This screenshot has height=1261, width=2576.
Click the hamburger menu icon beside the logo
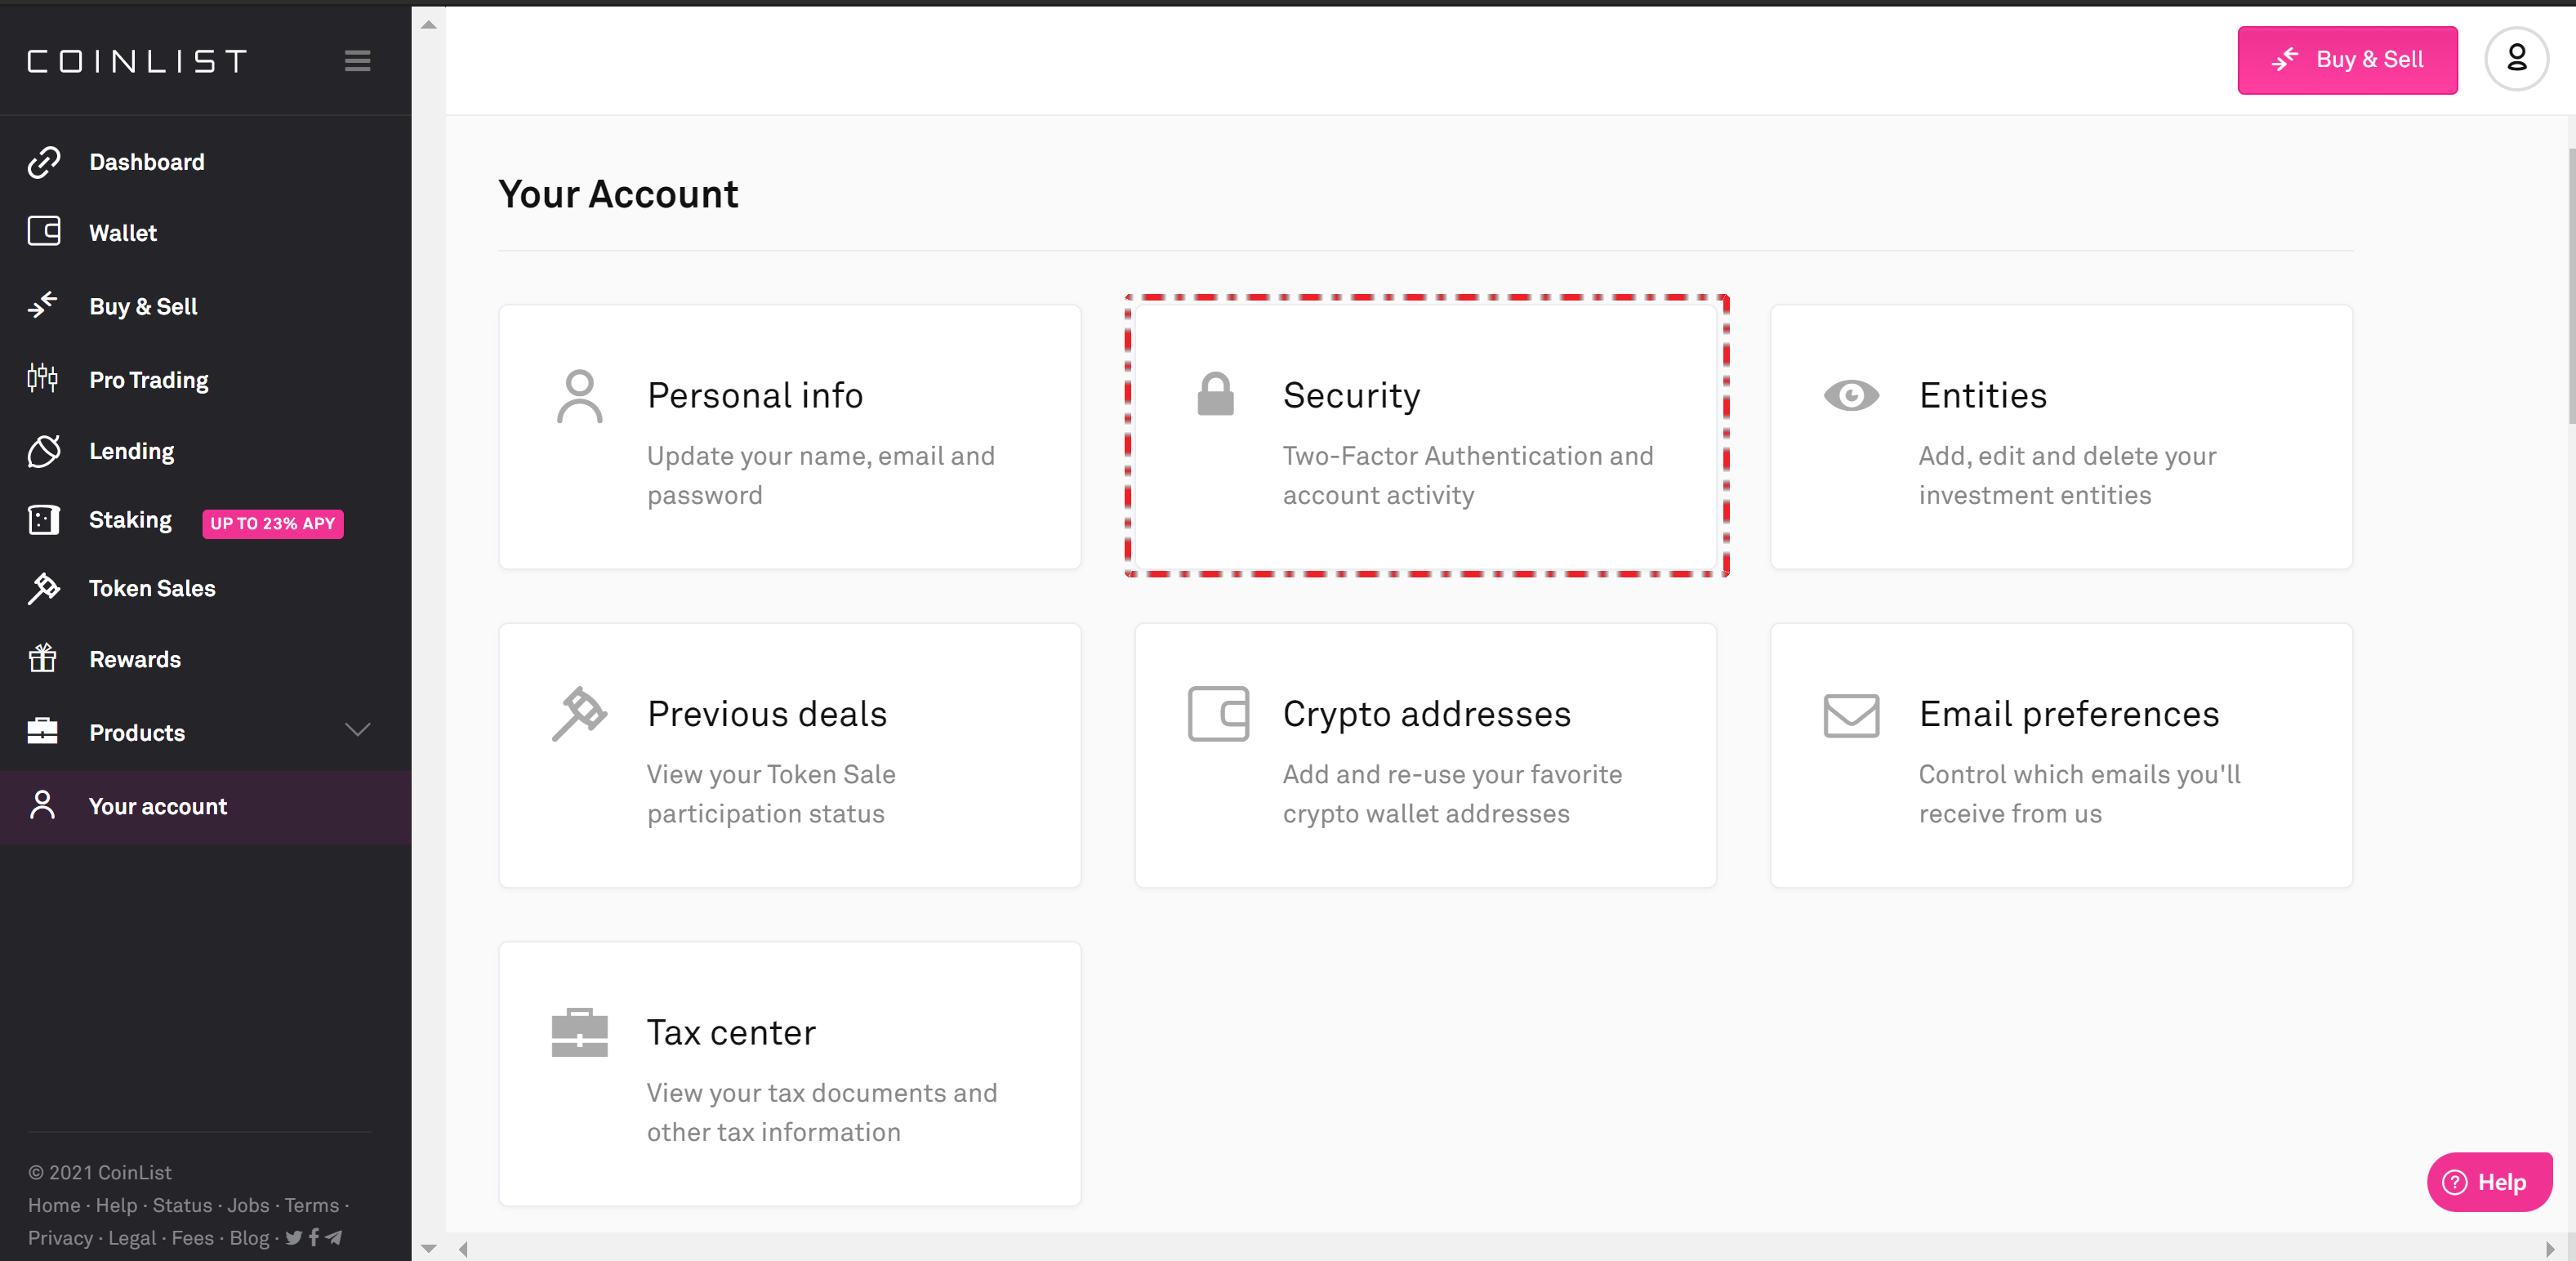click(357, 61)
